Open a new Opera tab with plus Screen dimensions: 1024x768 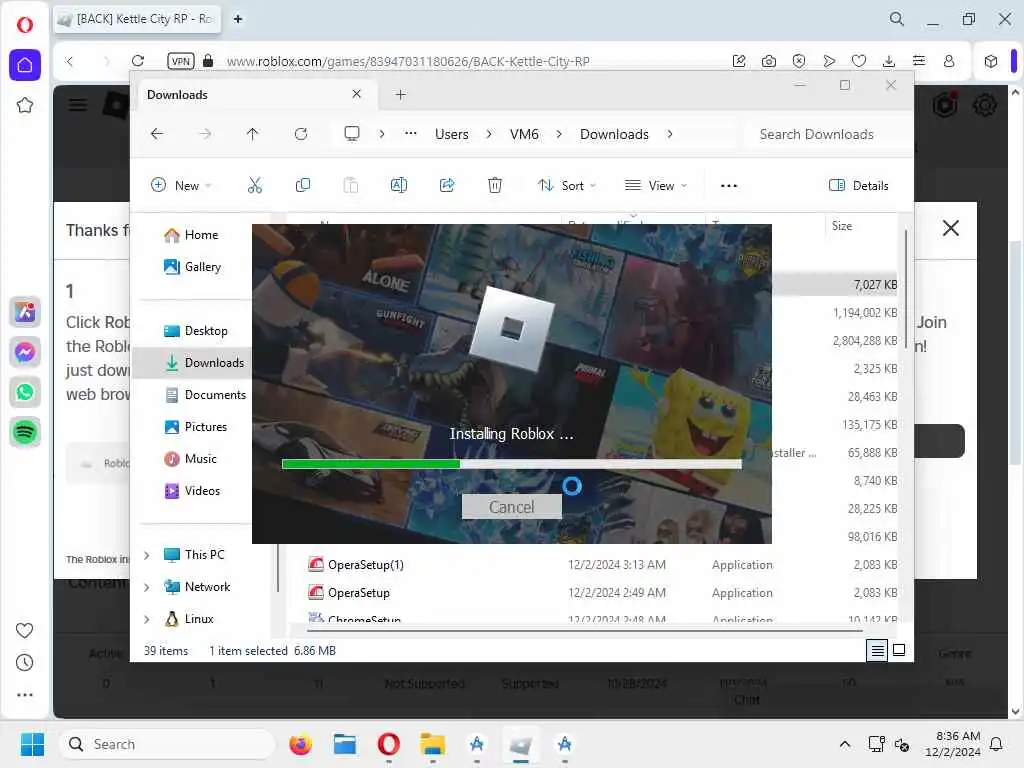click(238, 19)
